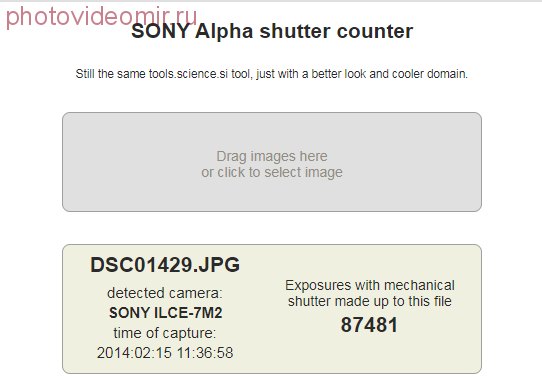Click the 'shutter made up to this file' line
Screen dimensions: 542x380
[370, 301]
